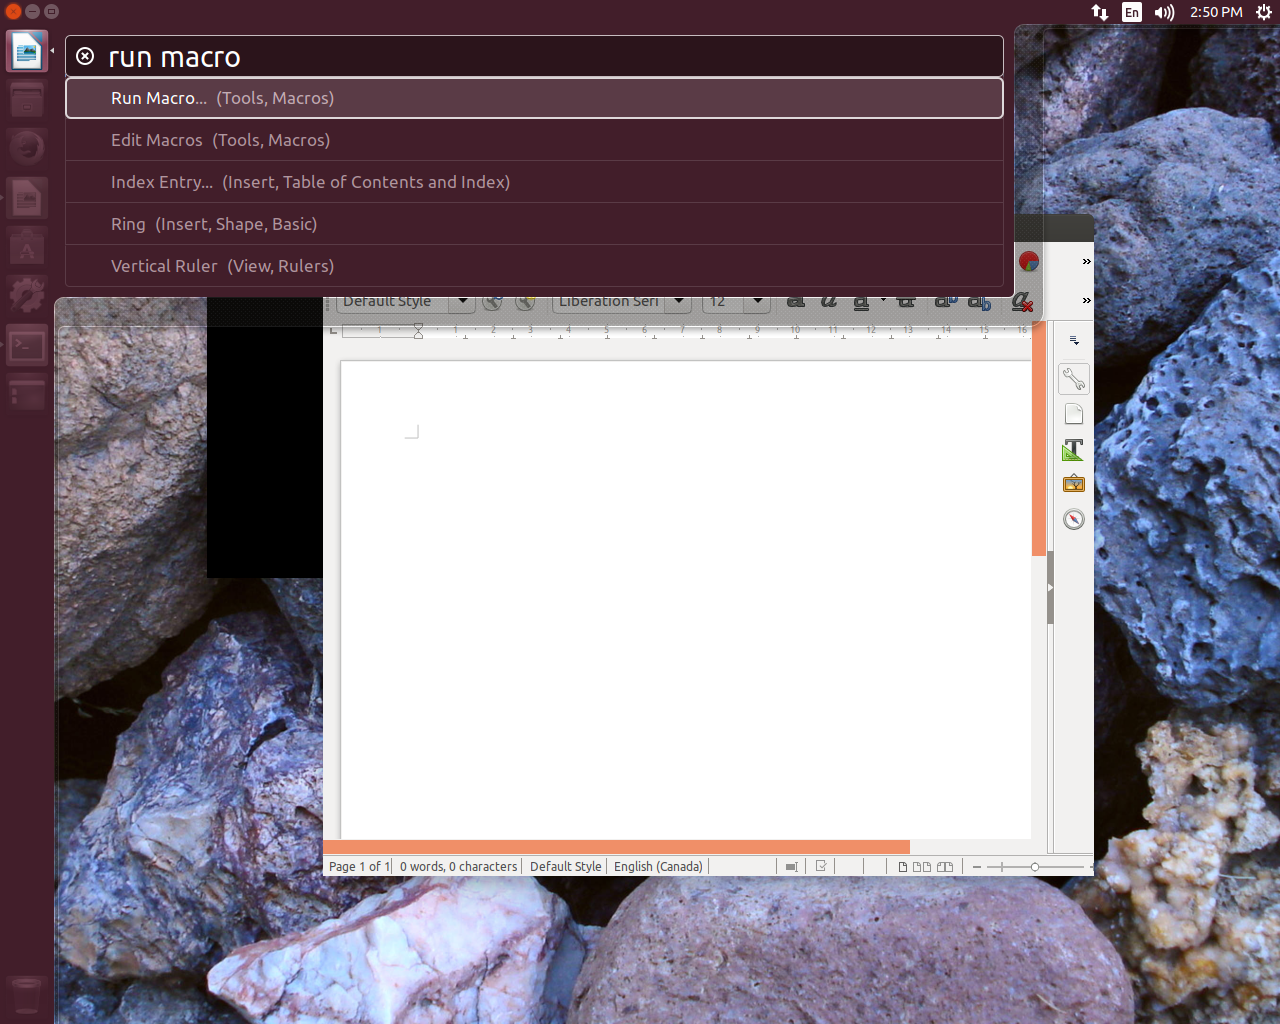The image size is (1280, 1024).
Task: Open the sidebar Styles and Formatting panel
Action: [1074, 449]
